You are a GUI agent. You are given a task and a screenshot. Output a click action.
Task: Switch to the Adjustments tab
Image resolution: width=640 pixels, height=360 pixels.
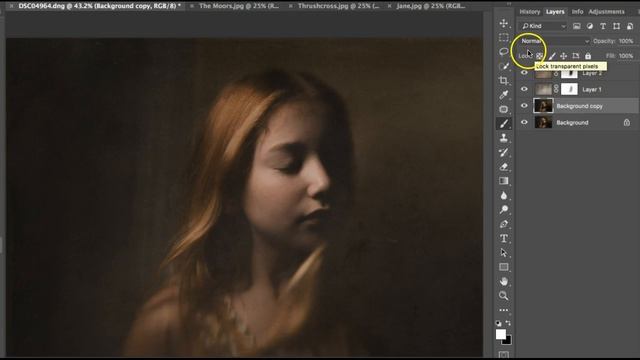pos(606,12)
